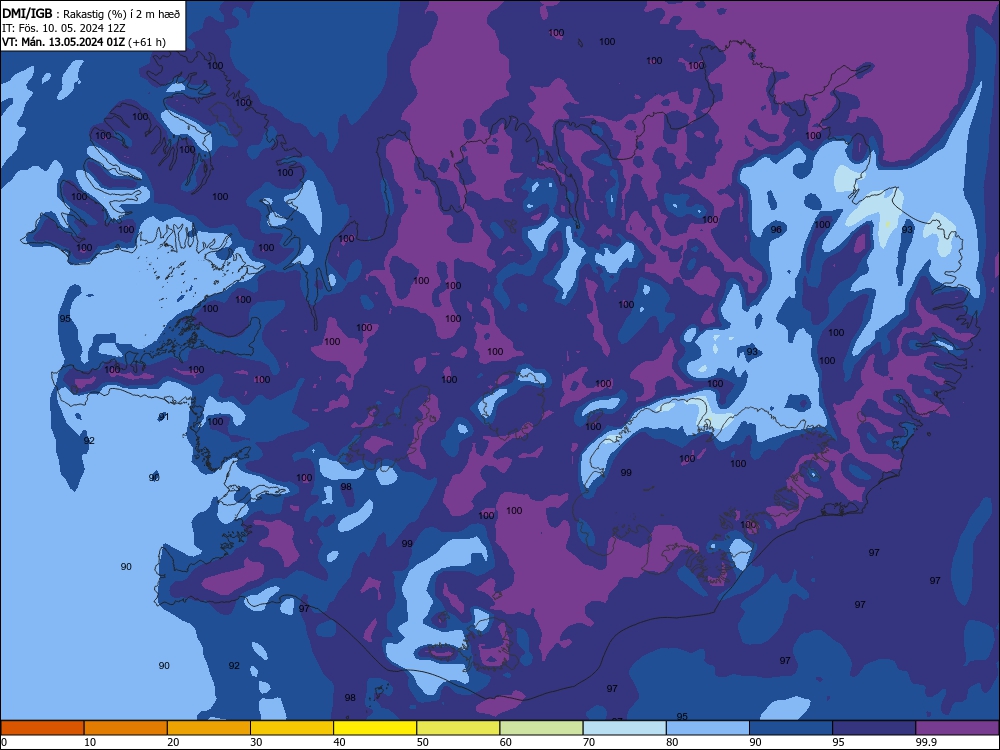Pick the pale blue 70–80 legend swatch

(x=625, y=728)
